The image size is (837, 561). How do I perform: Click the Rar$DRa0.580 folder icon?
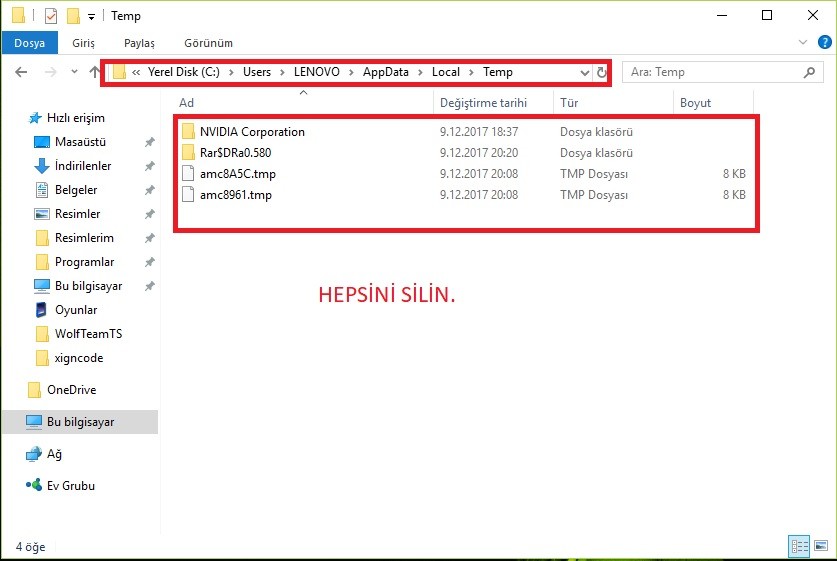point(188,153)
